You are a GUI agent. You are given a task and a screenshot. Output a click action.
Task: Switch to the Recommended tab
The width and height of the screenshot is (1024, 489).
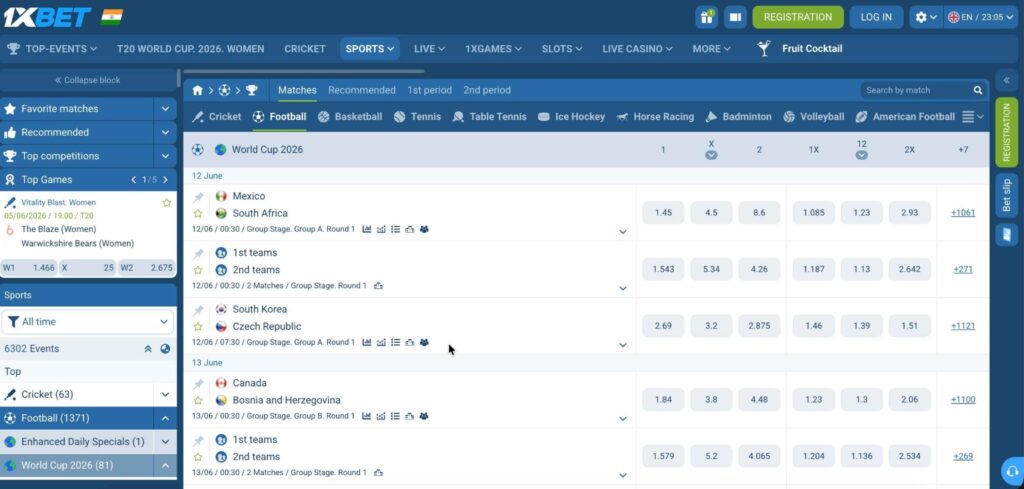[x=362, y=90]
